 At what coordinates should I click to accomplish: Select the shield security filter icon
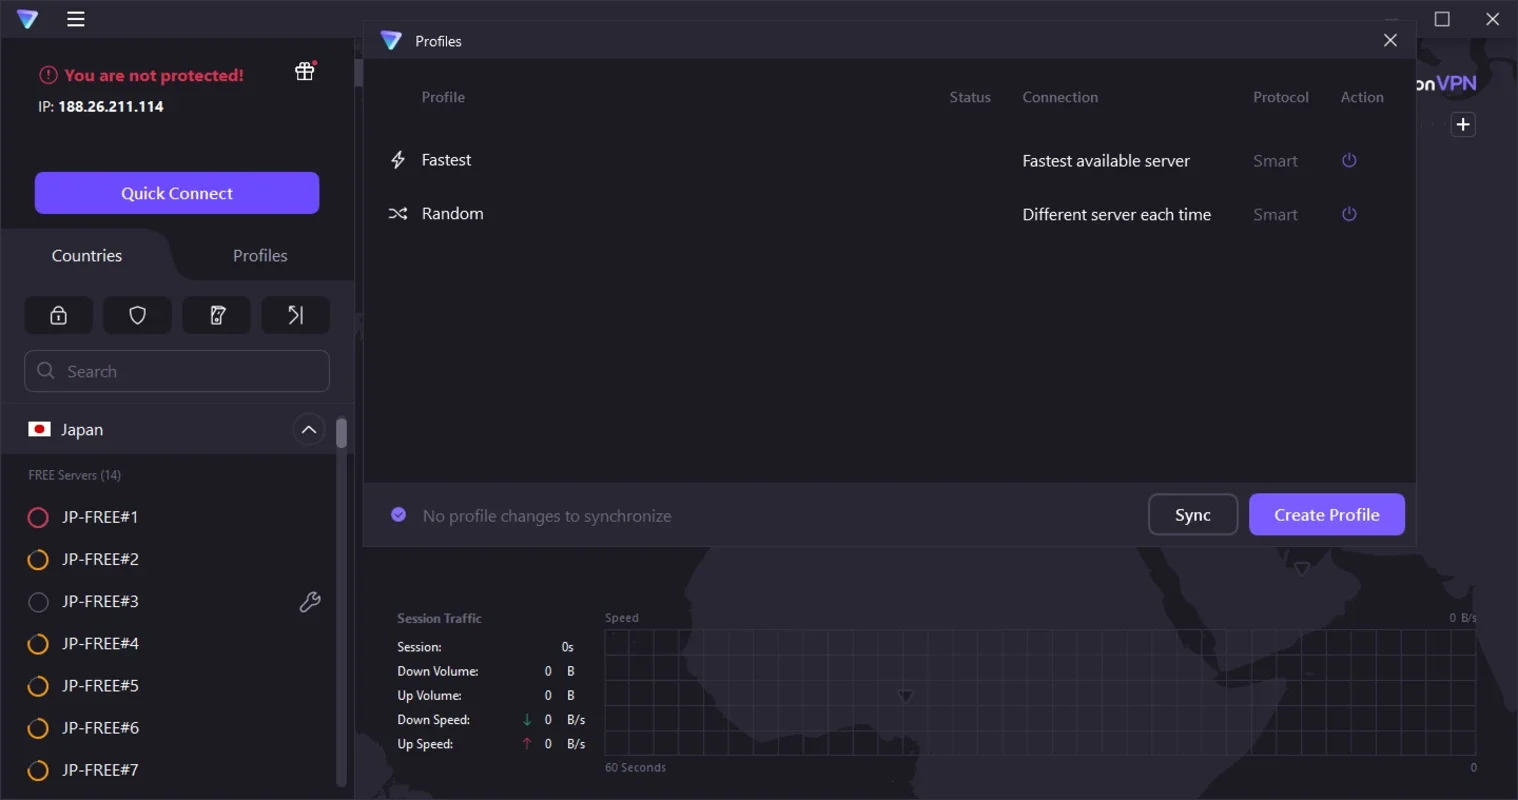(137, 315)
